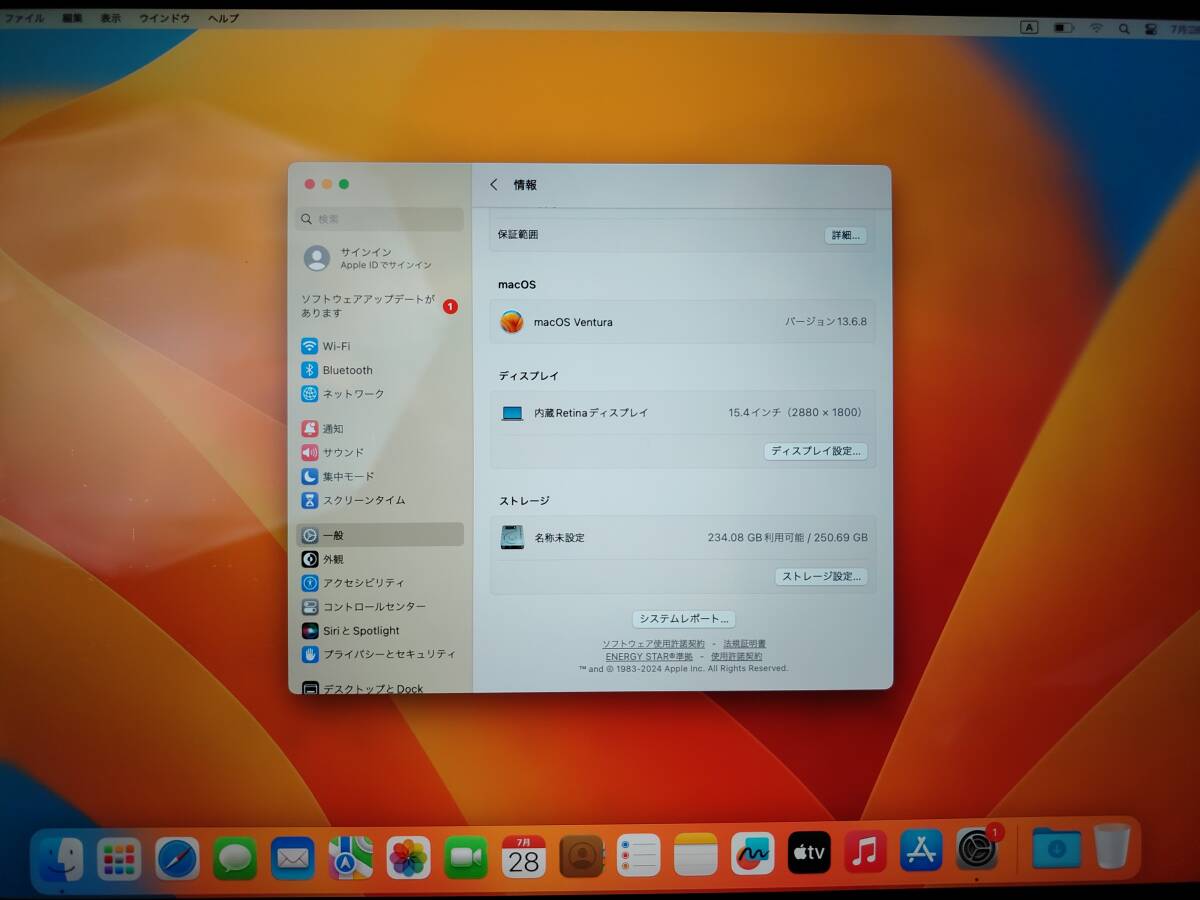Image resolution: width=1200 pixels, height=900 pixels.
Task: Open Music from the Dock
Action: click(x=865, y=852)
